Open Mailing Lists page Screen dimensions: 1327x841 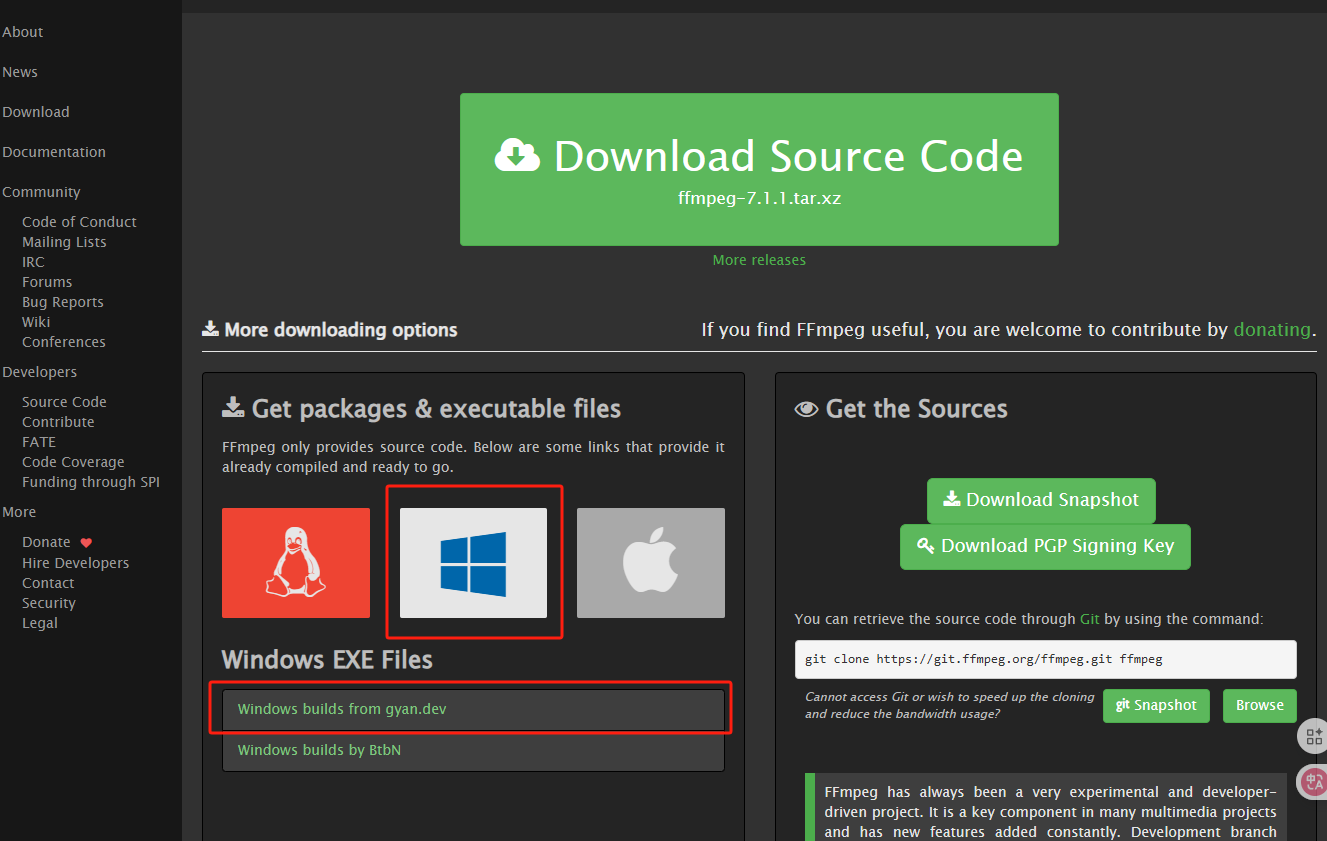pyautogui.click(x=64, y=242)
